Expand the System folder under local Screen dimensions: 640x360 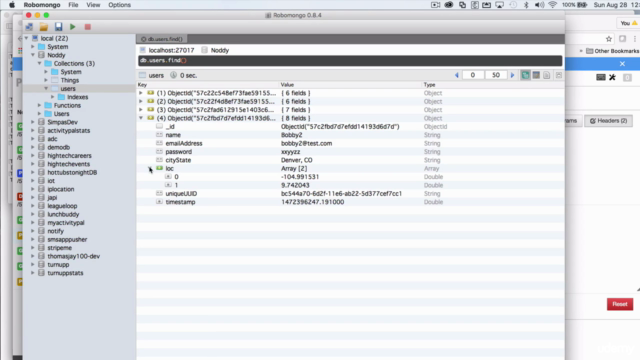[x=33, y=47]
